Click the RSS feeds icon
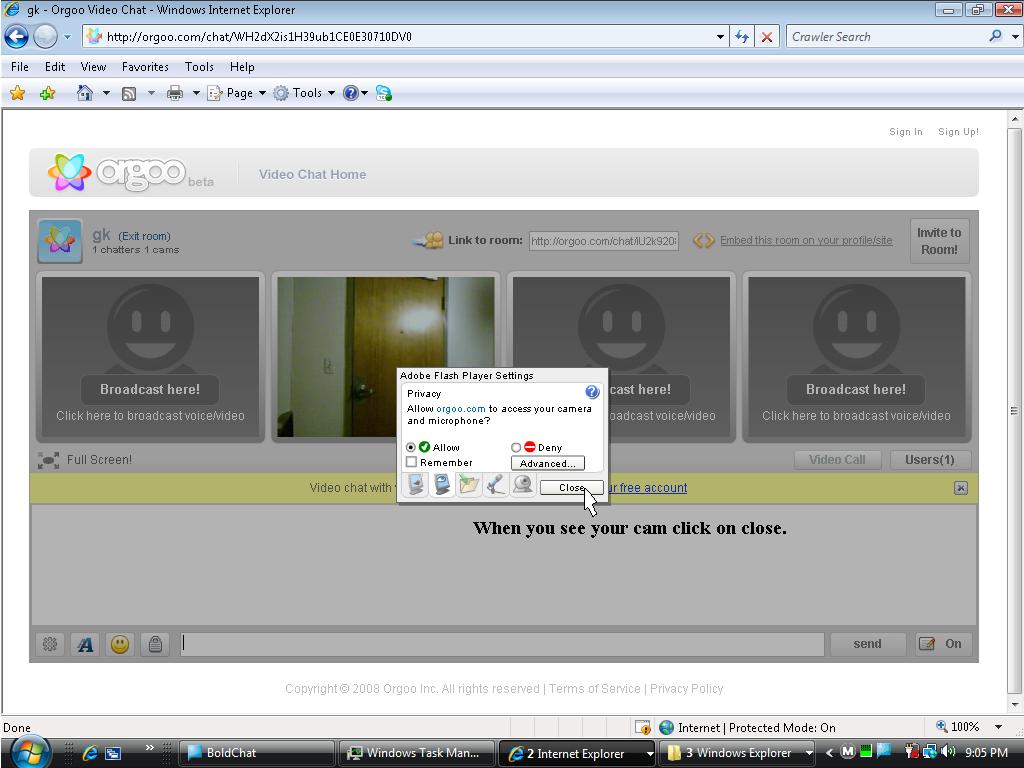This screenshot has height=768, width=1024. (129, 94)
